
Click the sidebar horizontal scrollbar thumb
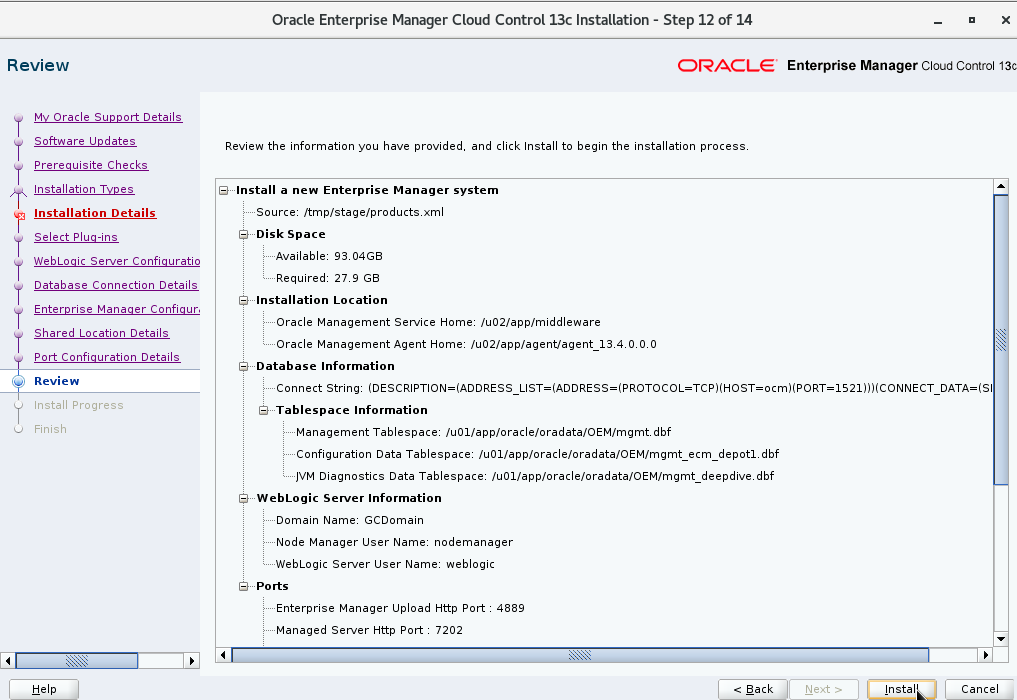pos(77,660)
